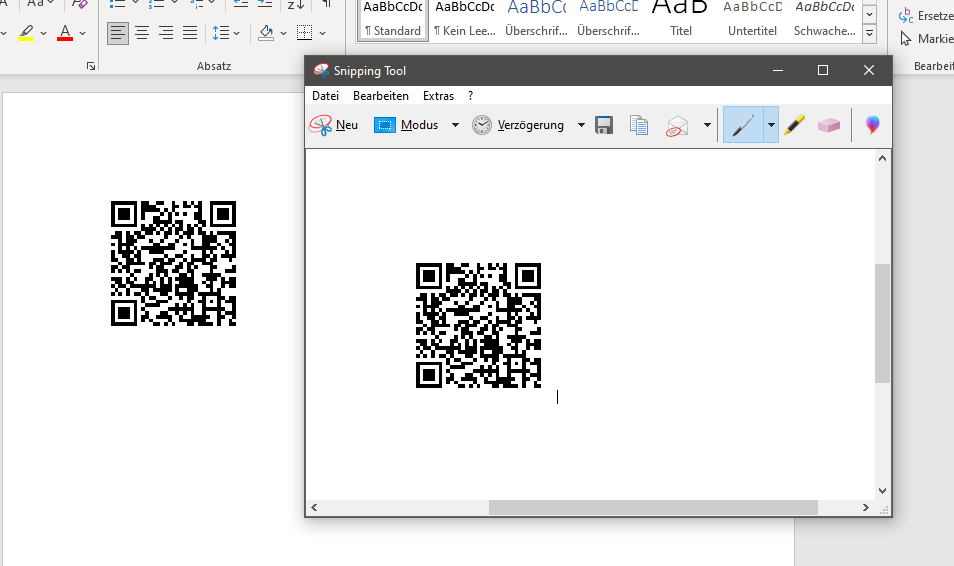Open the Modus dropdown arrow

tap(455, 125)
